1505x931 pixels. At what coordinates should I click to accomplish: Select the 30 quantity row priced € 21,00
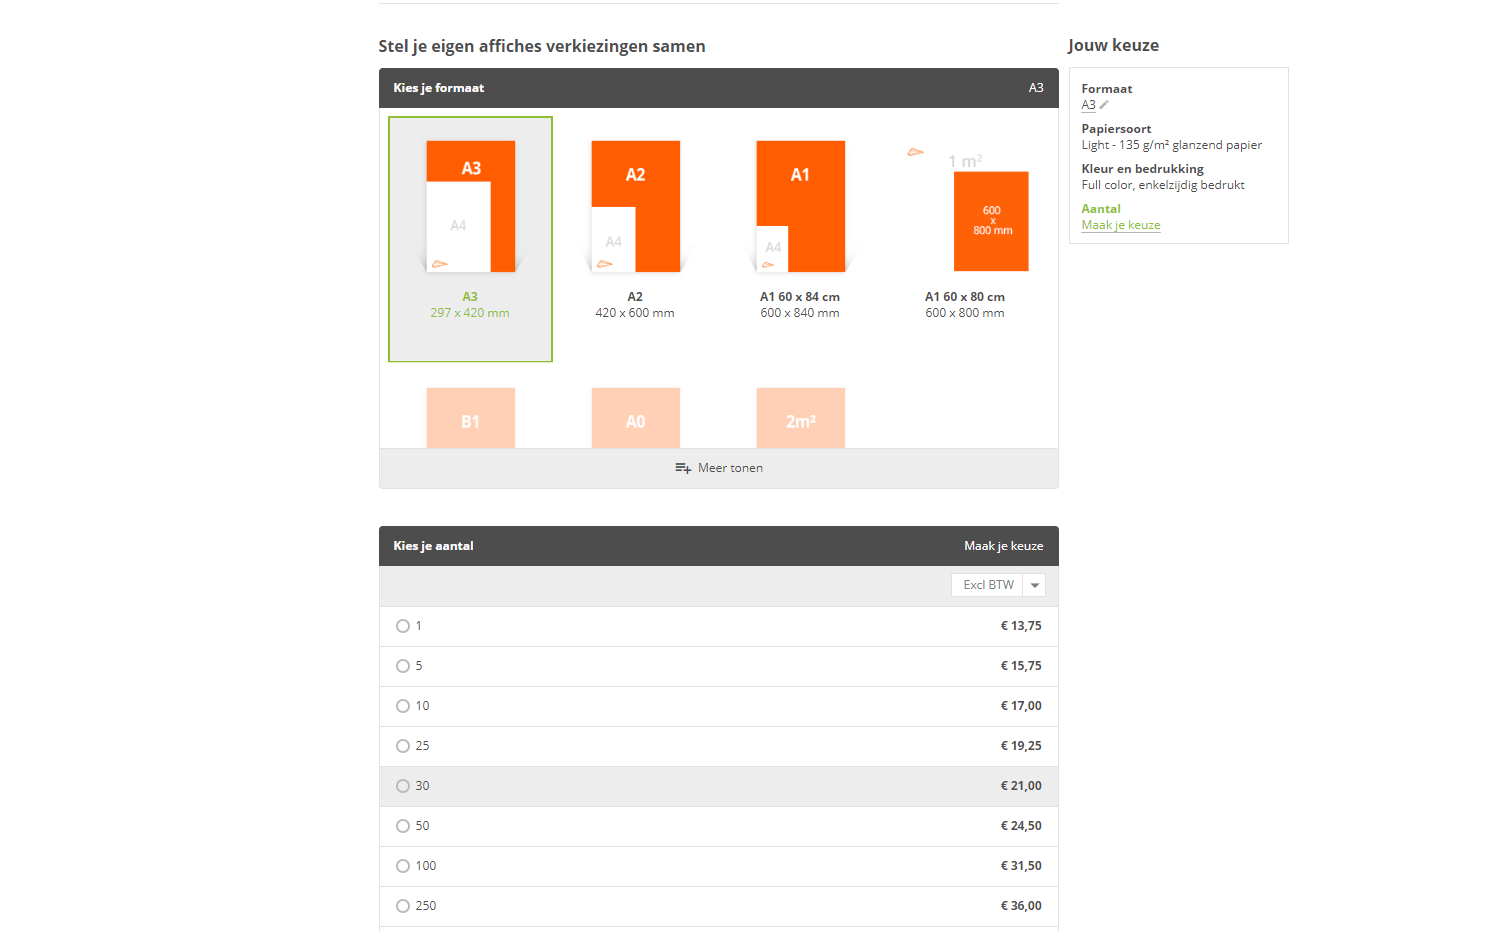719,786
